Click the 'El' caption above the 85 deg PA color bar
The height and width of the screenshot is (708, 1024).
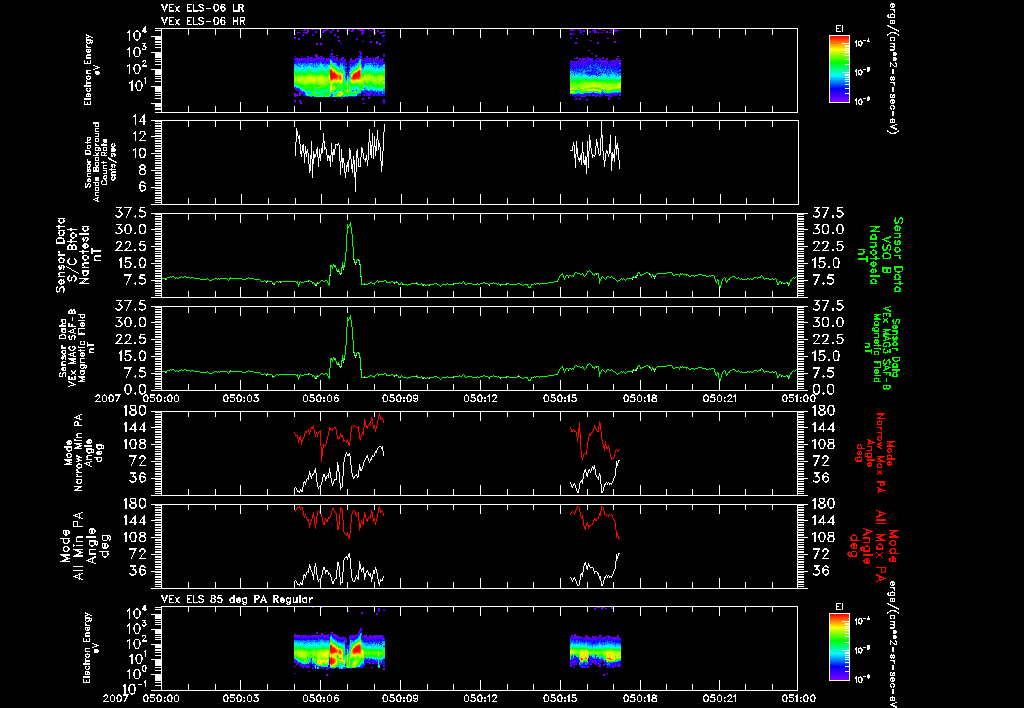839,607
